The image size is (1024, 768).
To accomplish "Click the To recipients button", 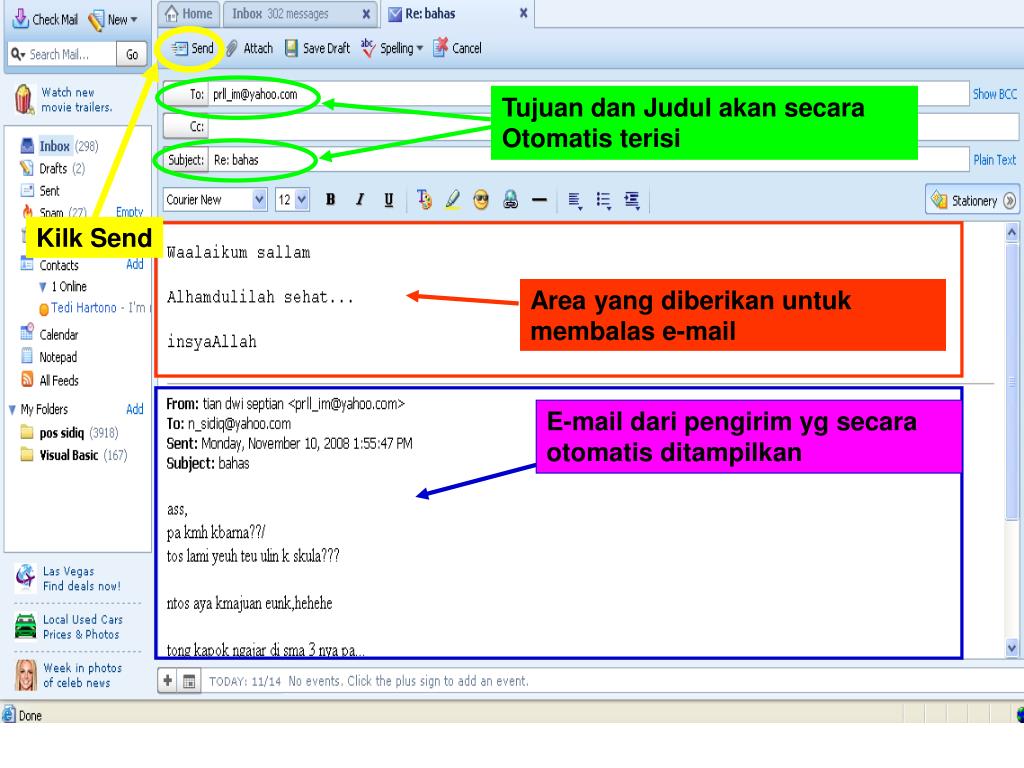I will tap(185, 95).
